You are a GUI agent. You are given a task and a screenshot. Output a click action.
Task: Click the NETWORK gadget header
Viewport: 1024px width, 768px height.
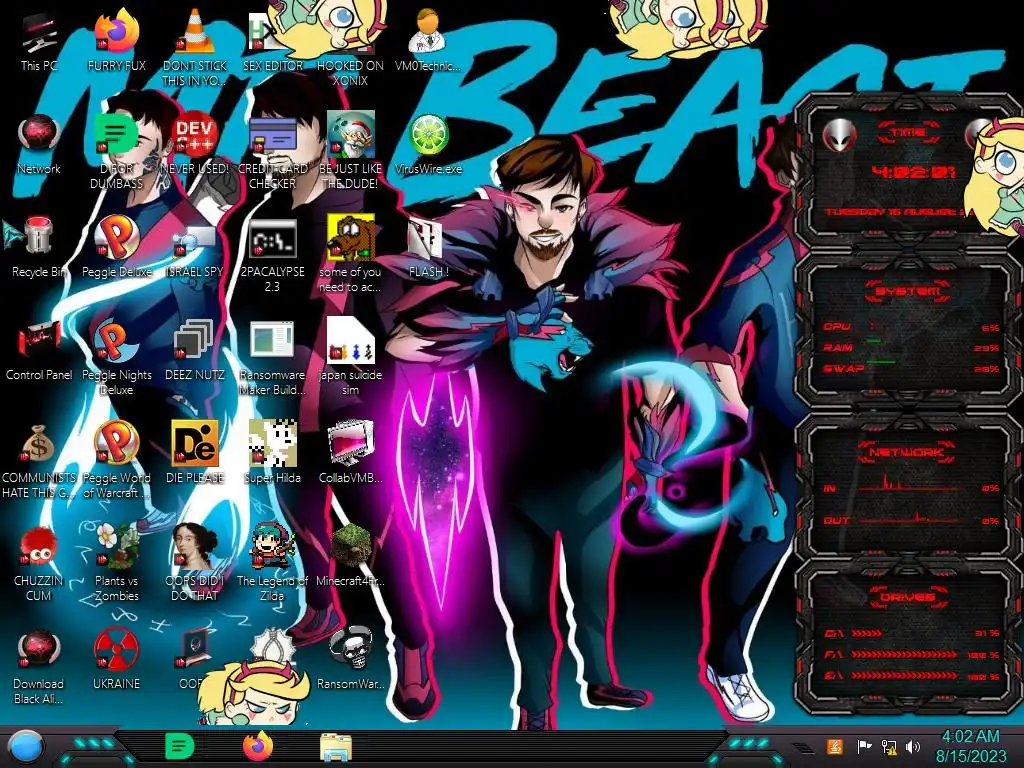click(907, 452)
